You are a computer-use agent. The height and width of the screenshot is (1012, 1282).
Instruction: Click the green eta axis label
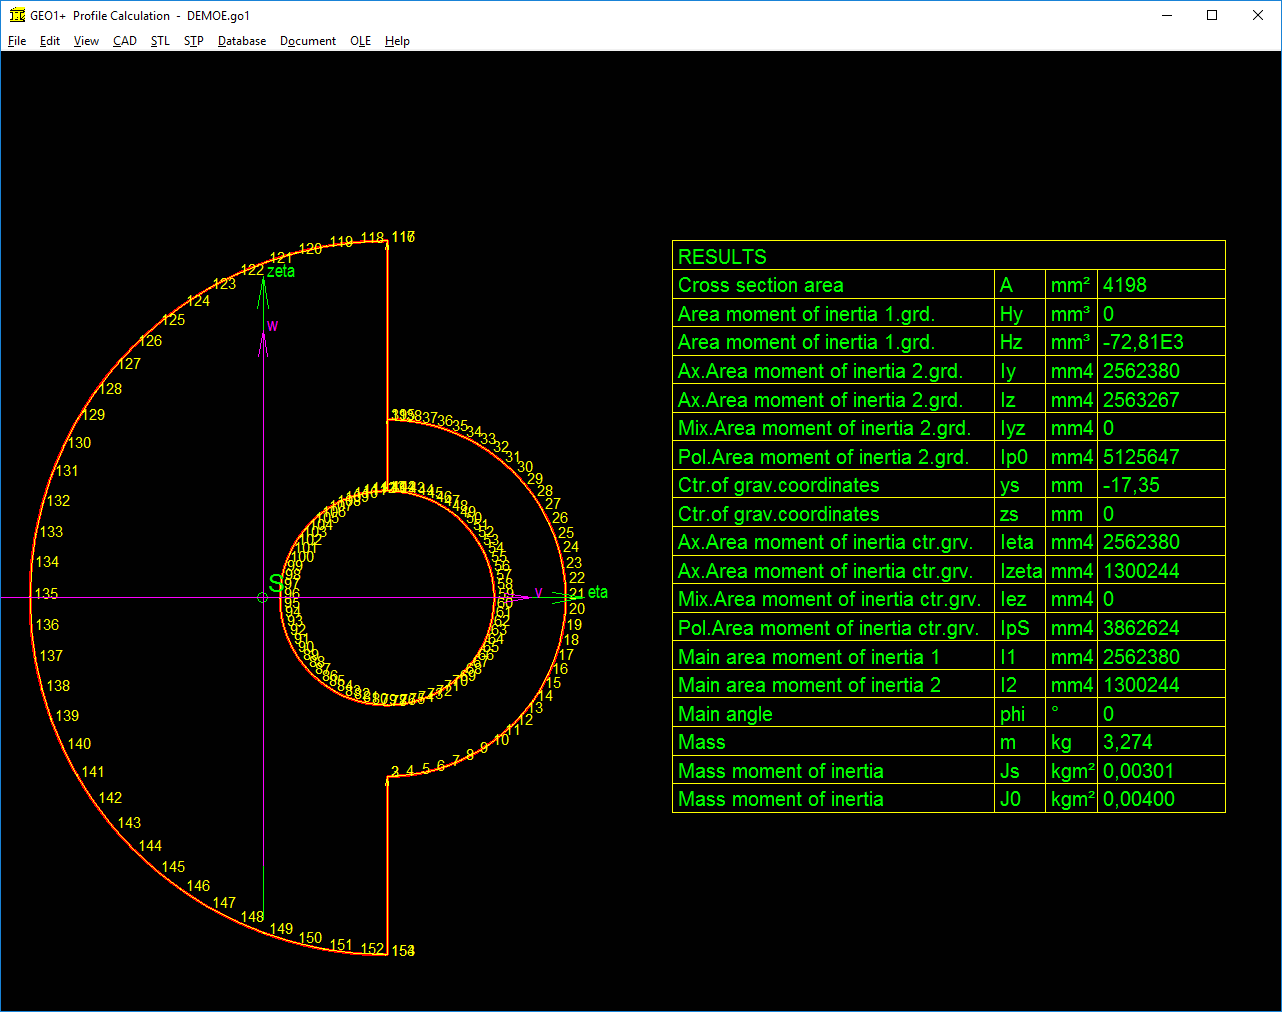click(x=597, y=592)
